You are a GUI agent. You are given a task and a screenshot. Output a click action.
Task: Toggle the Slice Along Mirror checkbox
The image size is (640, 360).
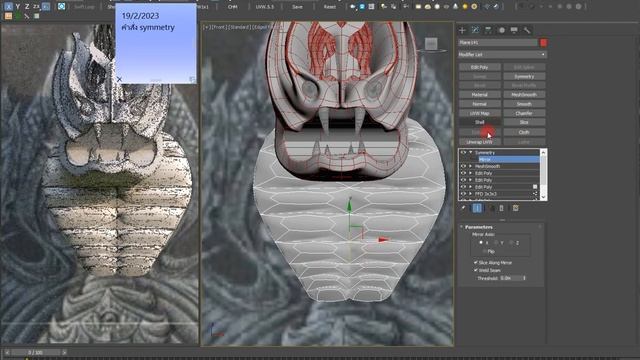click(x=476, y=262)
